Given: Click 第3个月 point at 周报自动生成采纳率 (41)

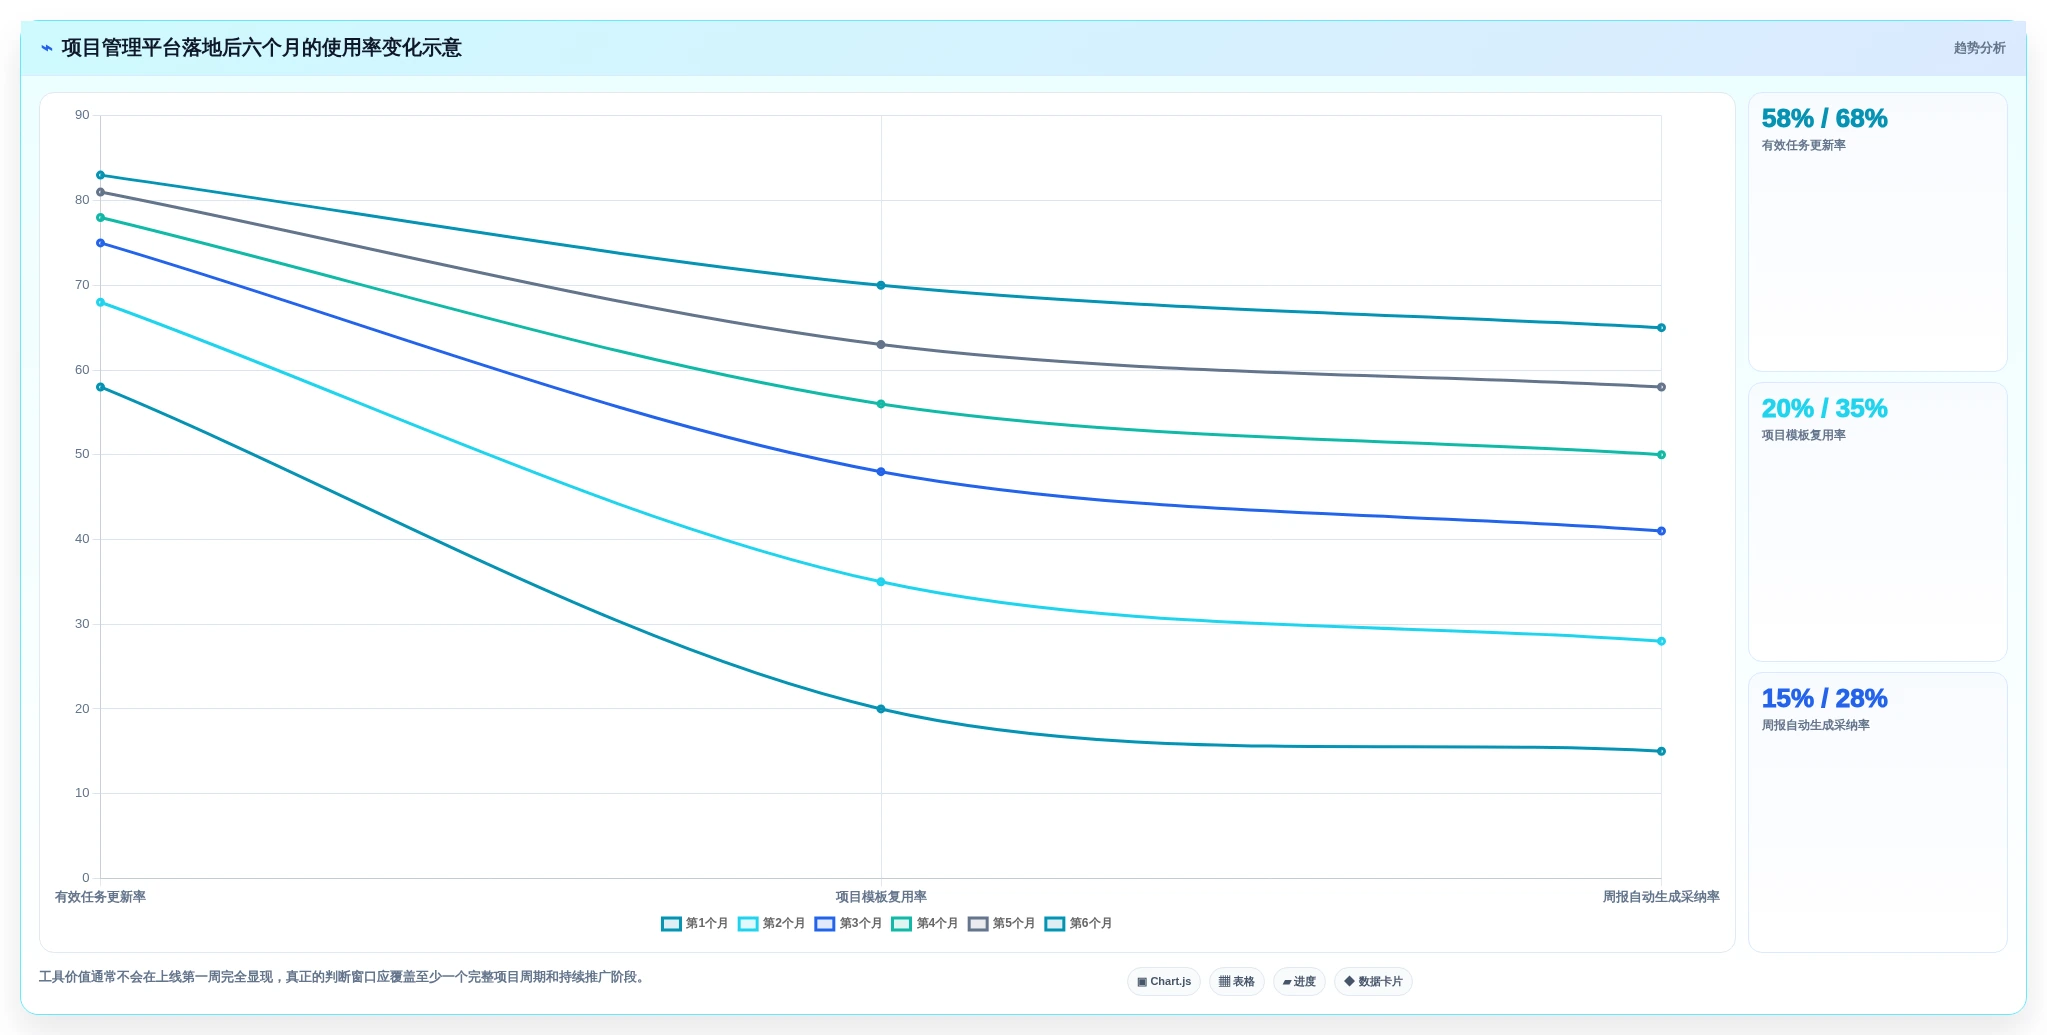Looking at the screenshot, I should tap(1661, 531).
